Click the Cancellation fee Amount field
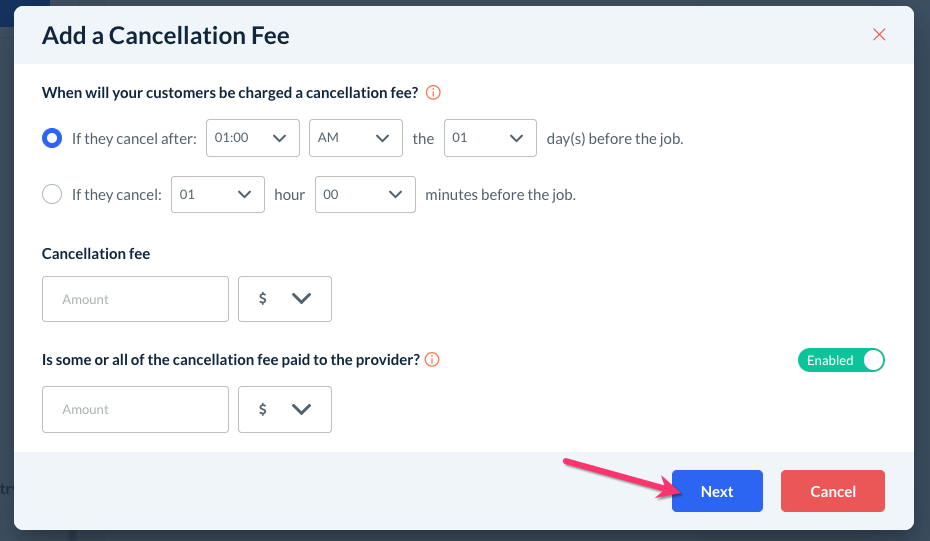The image size is (930, 541). pyautogui.click(x=135, y=299)
